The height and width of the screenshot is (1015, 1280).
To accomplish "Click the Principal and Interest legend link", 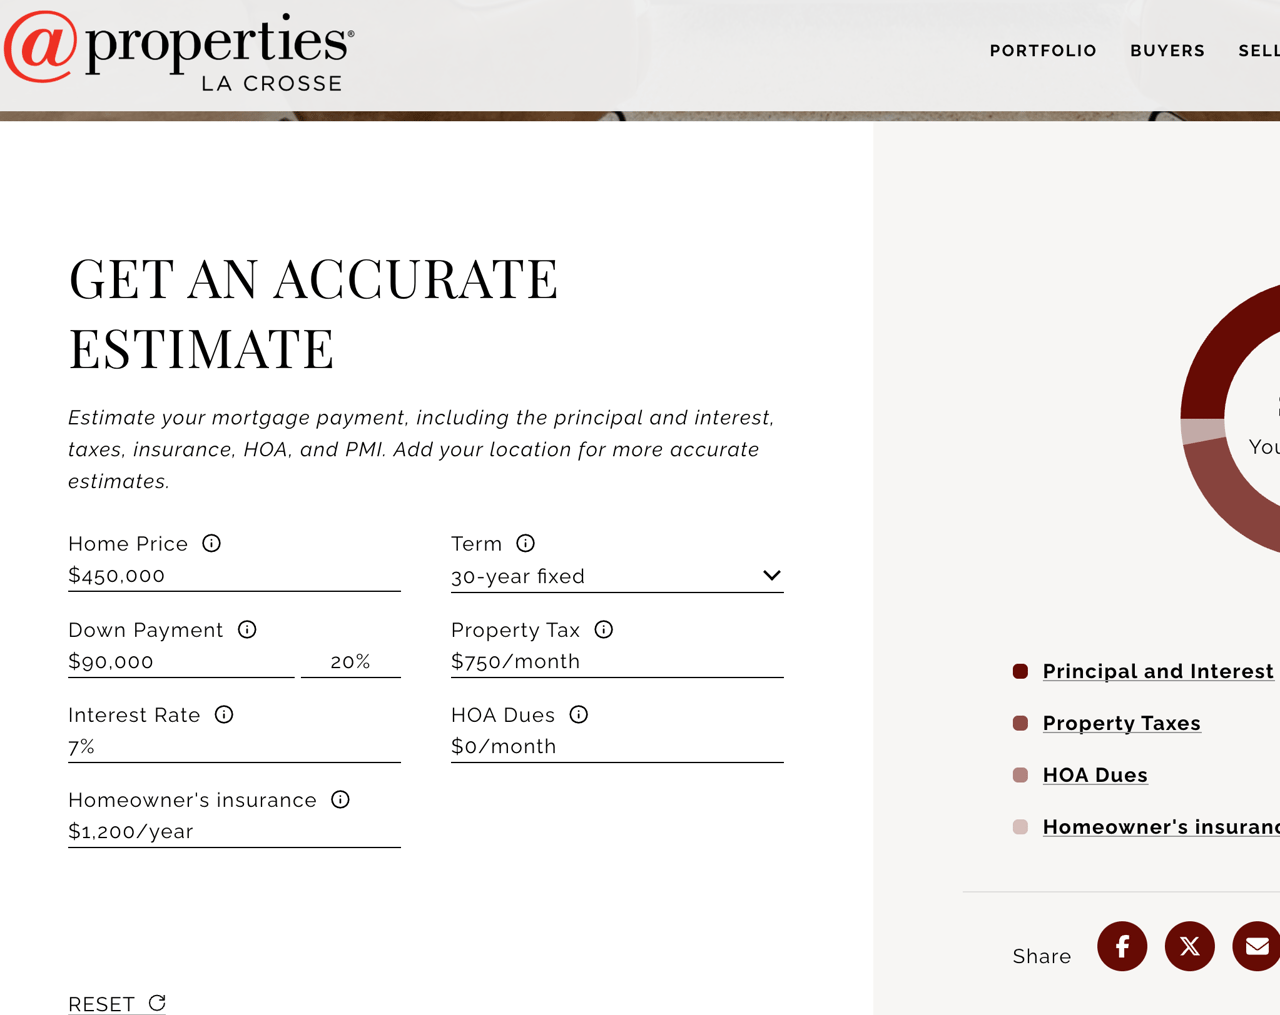I will pos(1157,671).
